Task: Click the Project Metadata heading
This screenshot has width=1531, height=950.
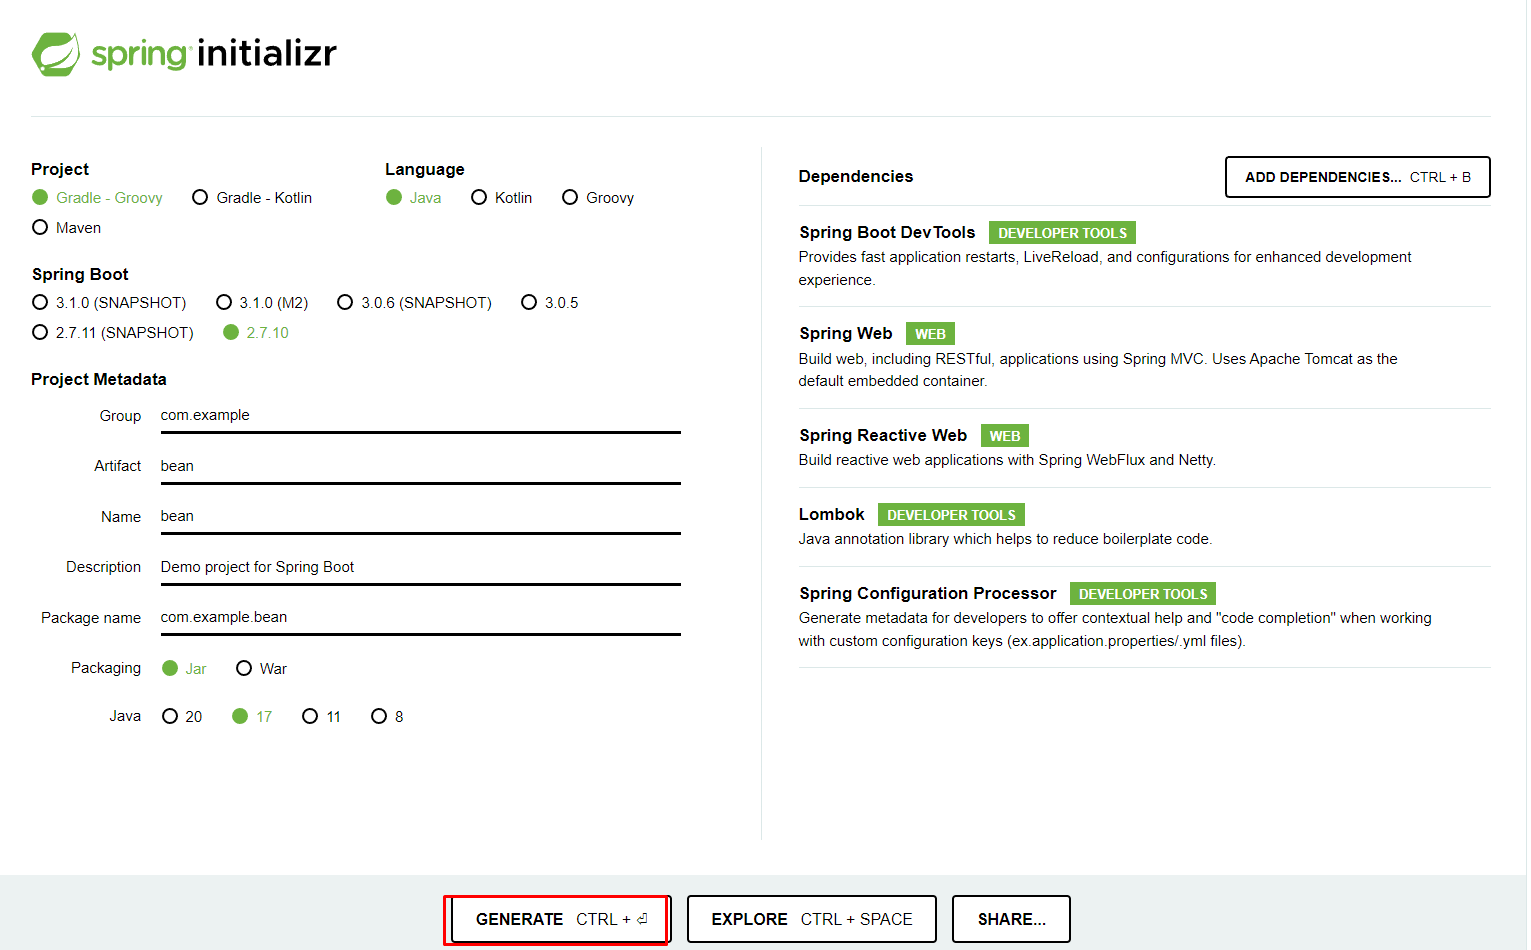Action: [x=99, y=380]
